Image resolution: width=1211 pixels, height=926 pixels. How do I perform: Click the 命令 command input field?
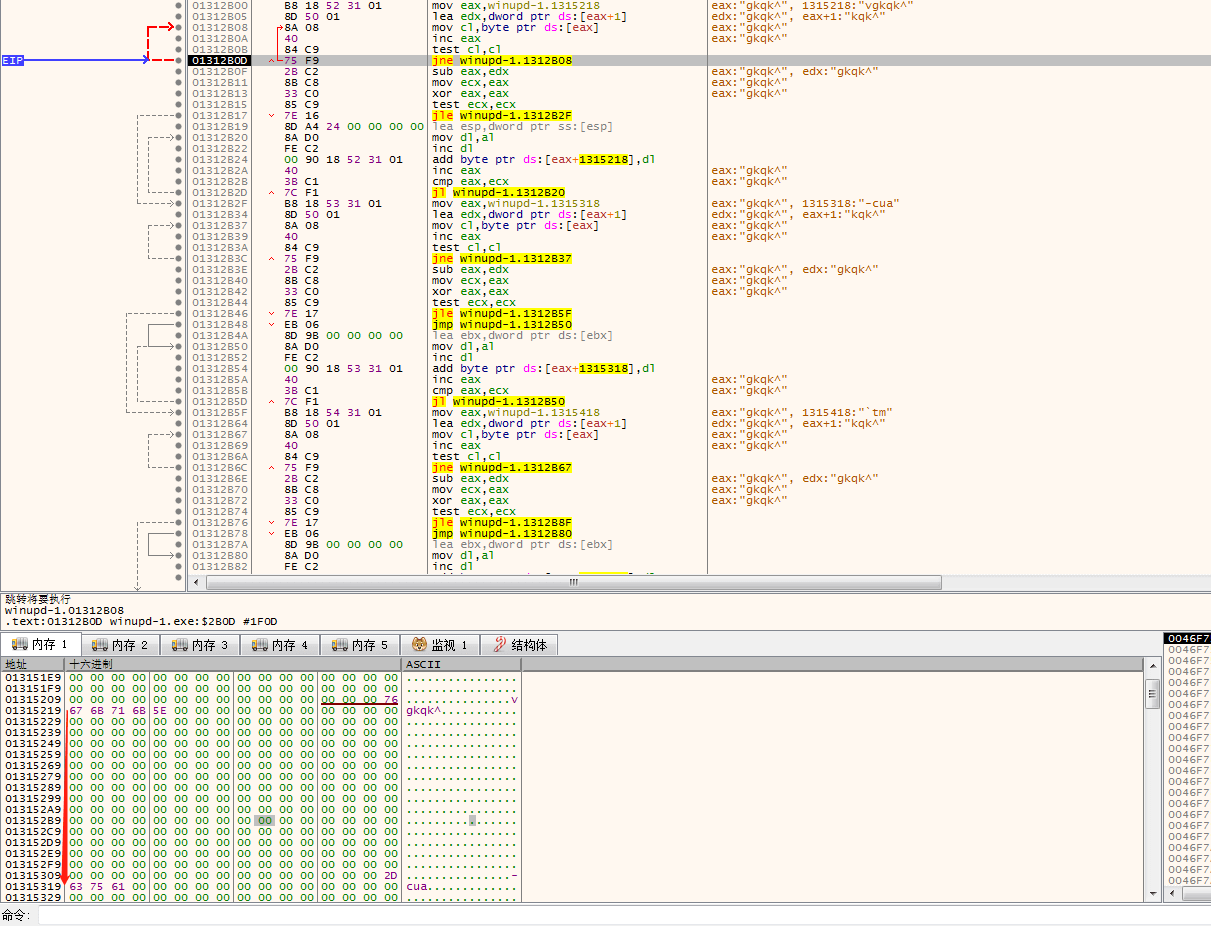[x=620, y=915]
